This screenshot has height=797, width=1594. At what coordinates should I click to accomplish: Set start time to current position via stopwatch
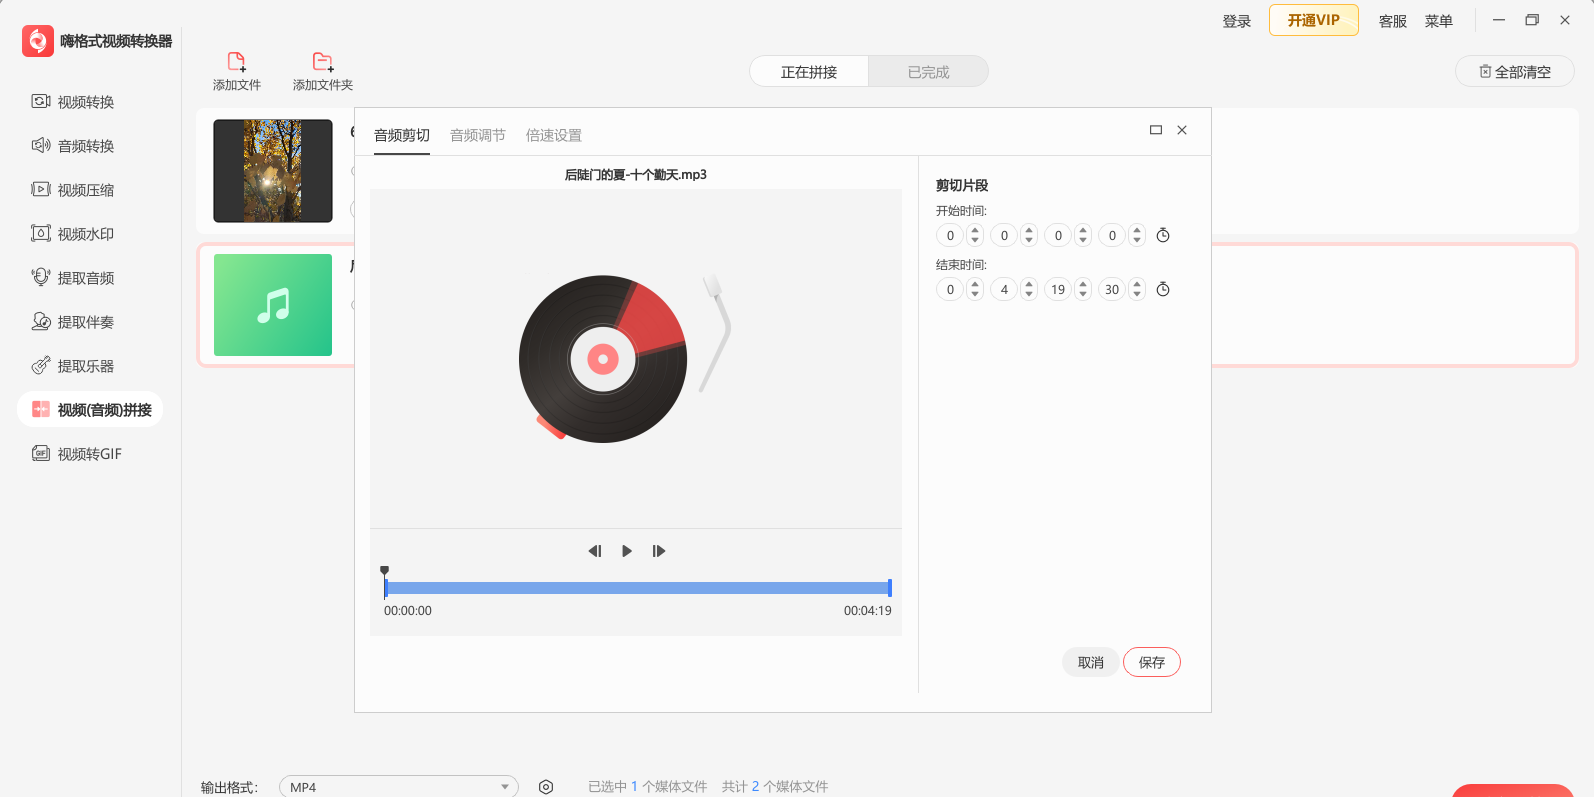click(x=1163, y=236)
